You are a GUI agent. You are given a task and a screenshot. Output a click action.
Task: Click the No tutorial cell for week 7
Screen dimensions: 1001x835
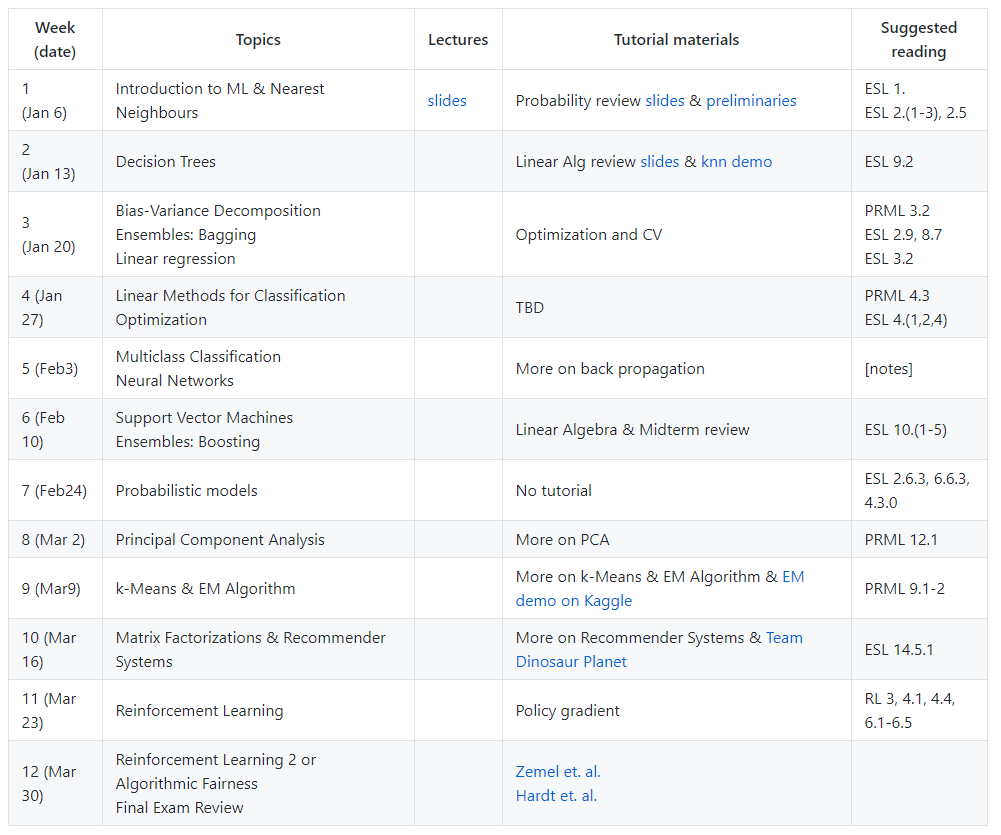pos(554,491)
